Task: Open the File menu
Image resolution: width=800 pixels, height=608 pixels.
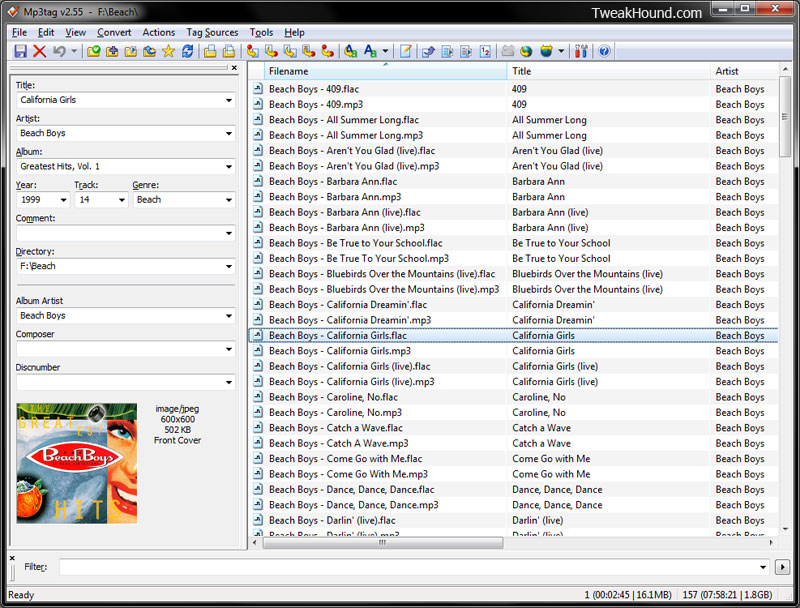Action: (x=19, y=32)
